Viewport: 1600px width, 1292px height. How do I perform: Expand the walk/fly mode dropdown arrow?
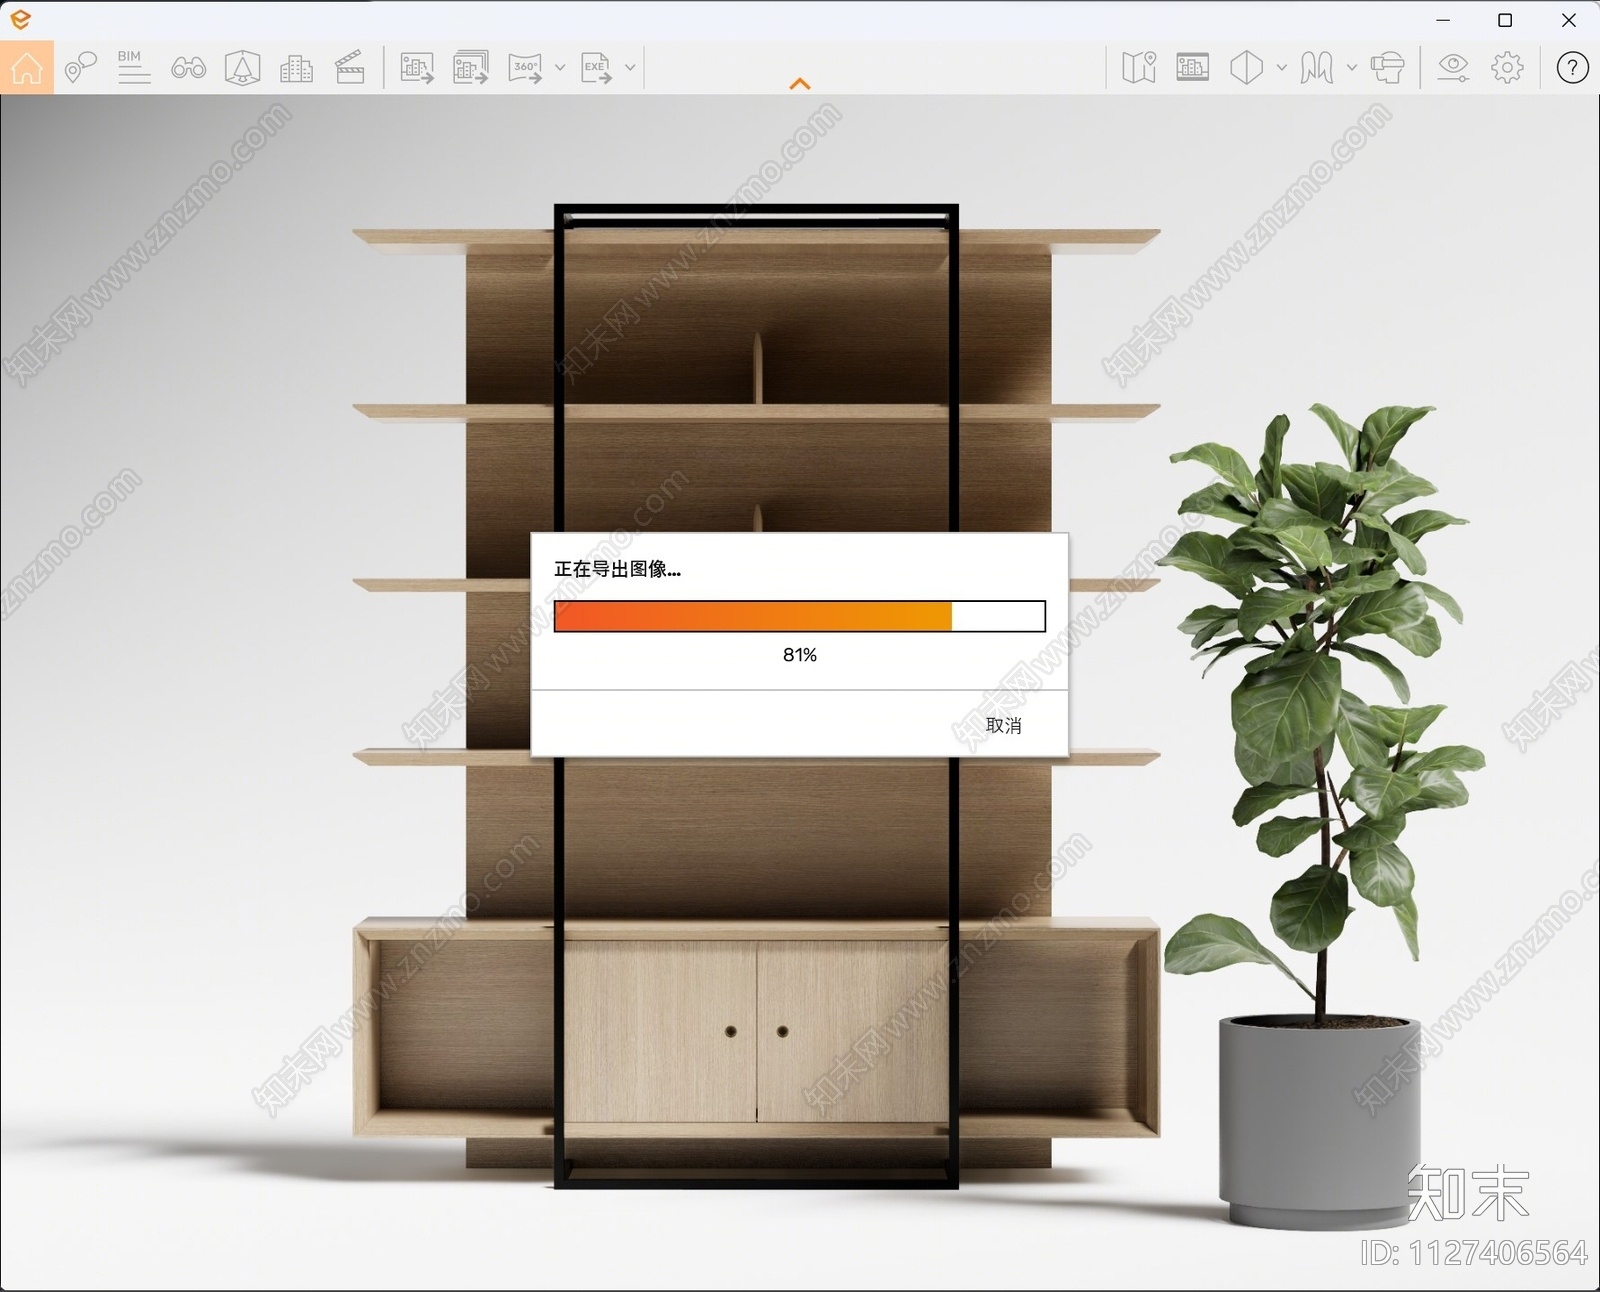tap(1352, 68)
